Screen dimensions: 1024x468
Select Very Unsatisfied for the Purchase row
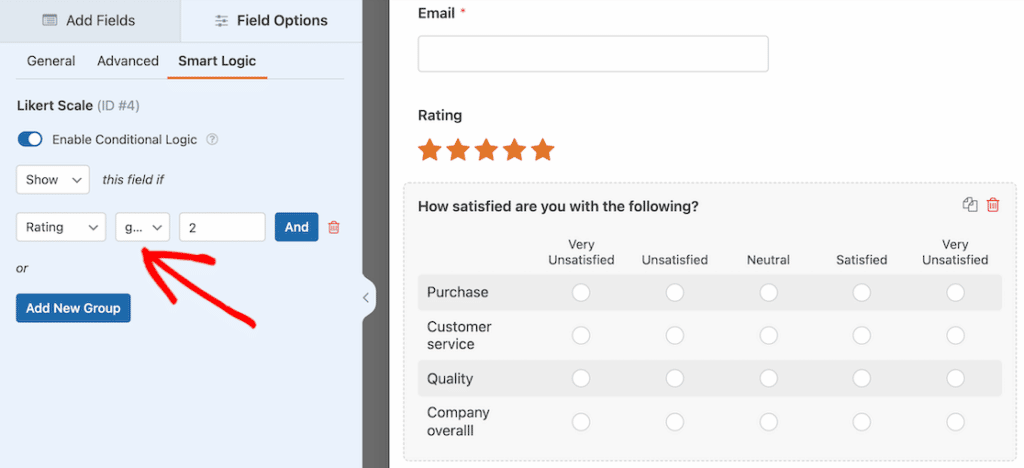[581, 292]
